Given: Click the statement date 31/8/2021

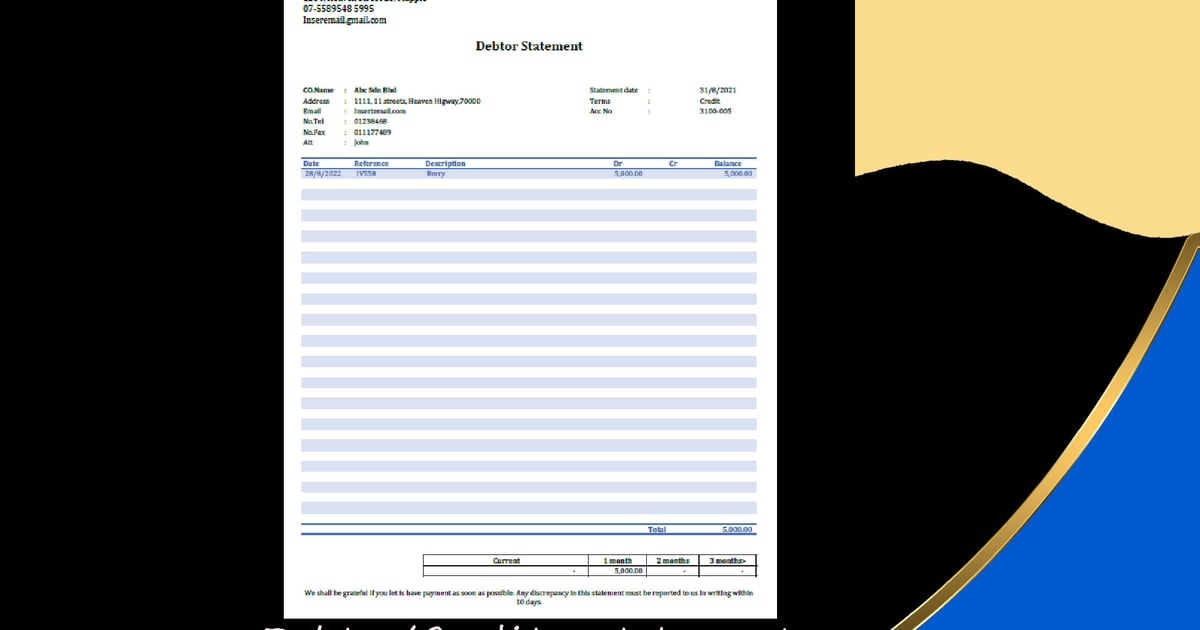Looking at the screenshot, I should [x=717, y=90].
